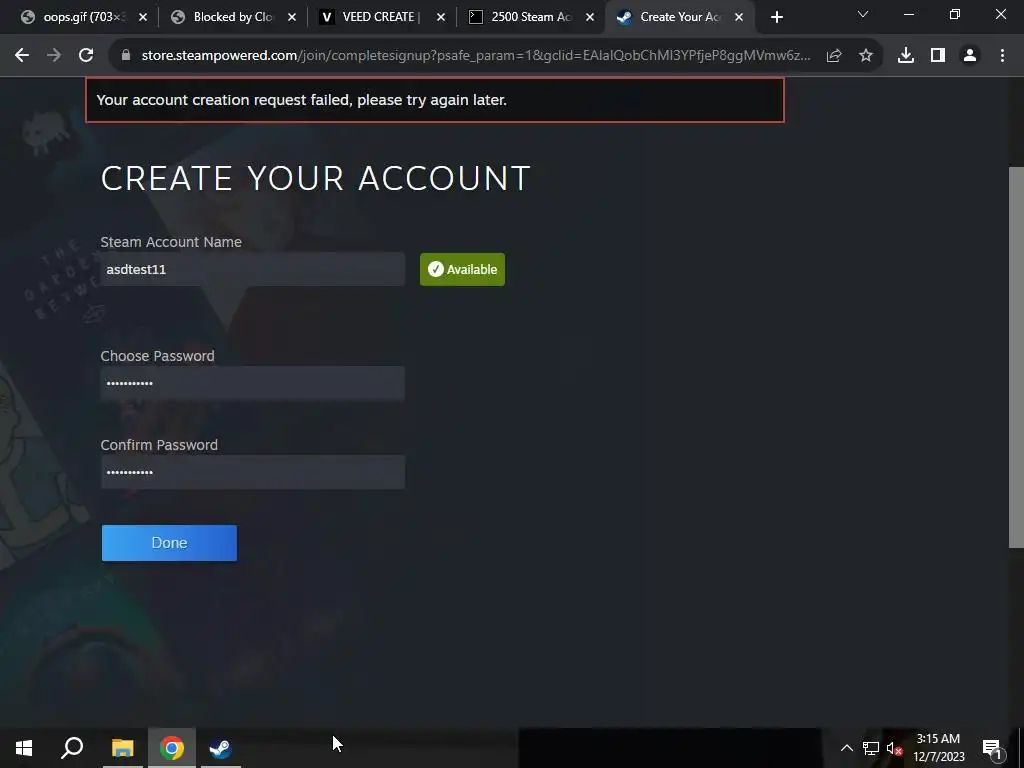The width and height of the screenshot is (1024, 768).
Task: Close the VEED CREATE tab
Action: (x=441, y=18)
